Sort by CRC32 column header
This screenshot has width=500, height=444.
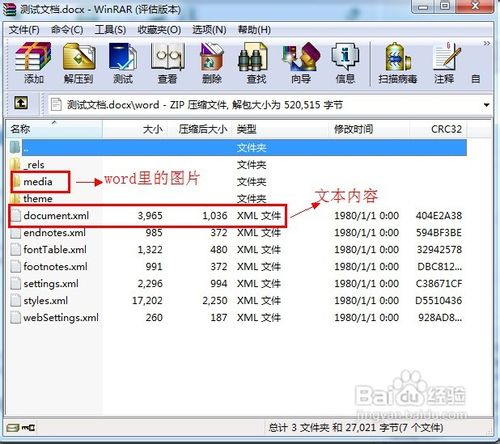click(438, 129)
